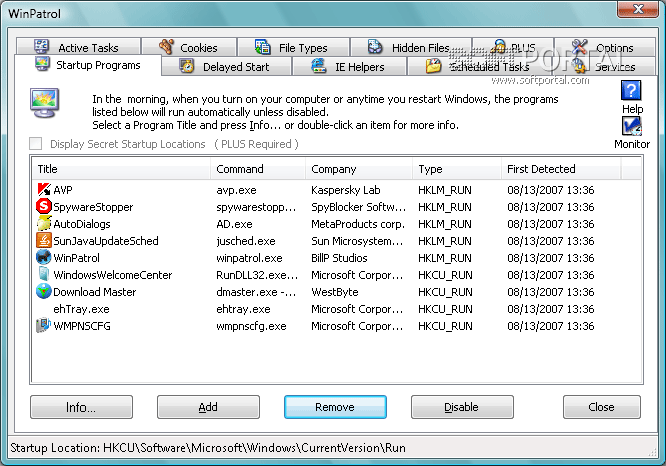Sort list by Command column header
Image resolution: width=666 pixels, height=466 pixels.
pos(258,169)
